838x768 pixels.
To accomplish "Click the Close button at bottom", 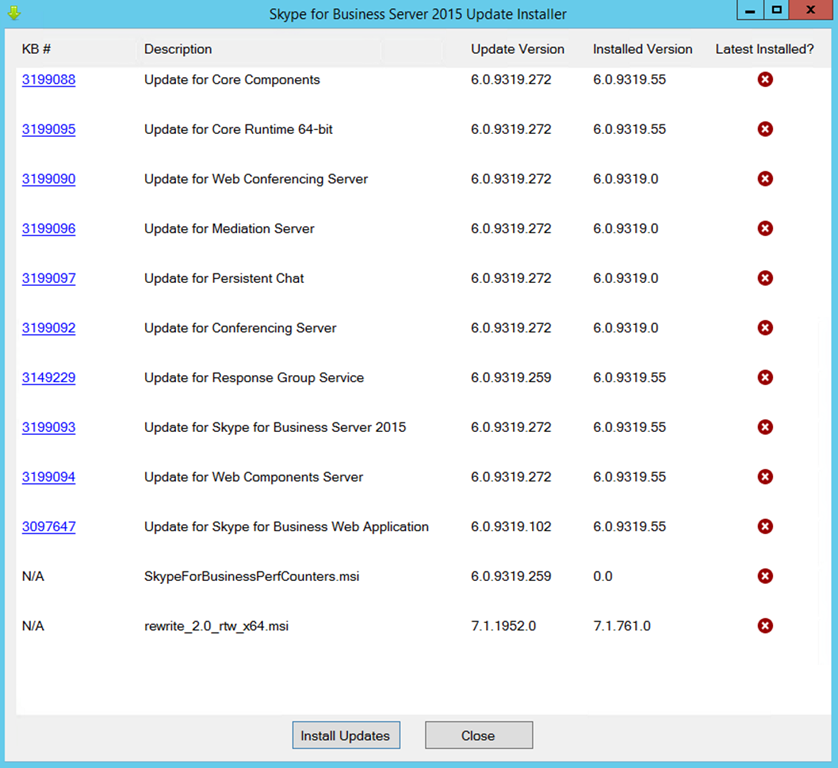I will [x=478, y=736].
